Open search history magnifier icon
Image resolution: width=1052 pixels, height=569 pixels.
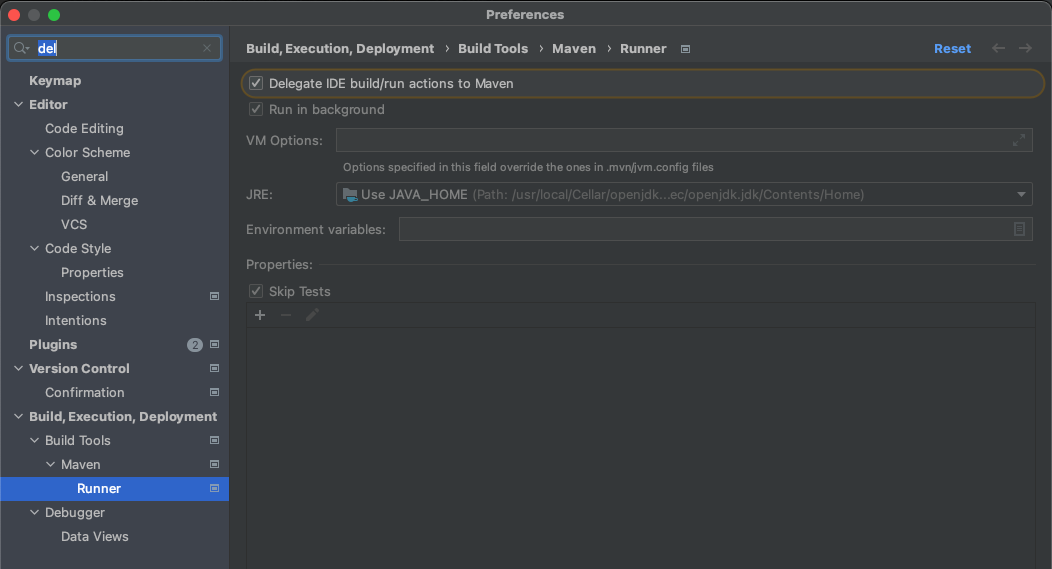(21, 48)
